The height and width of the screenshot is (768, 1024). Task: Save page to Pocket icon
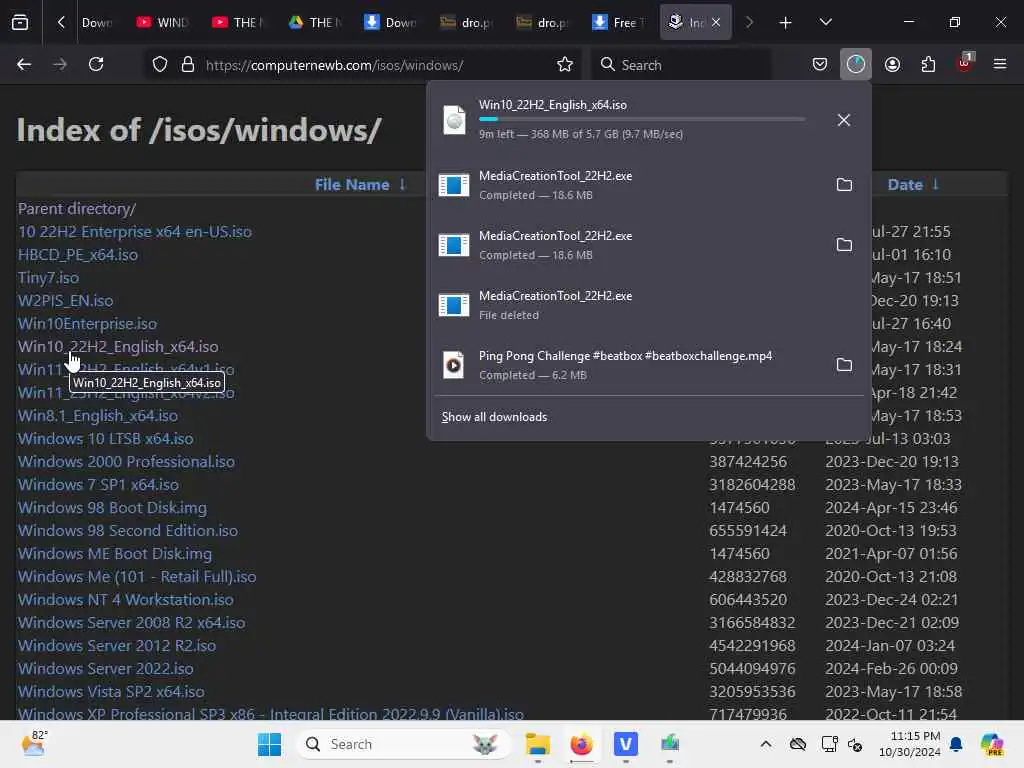click(820, 65)
